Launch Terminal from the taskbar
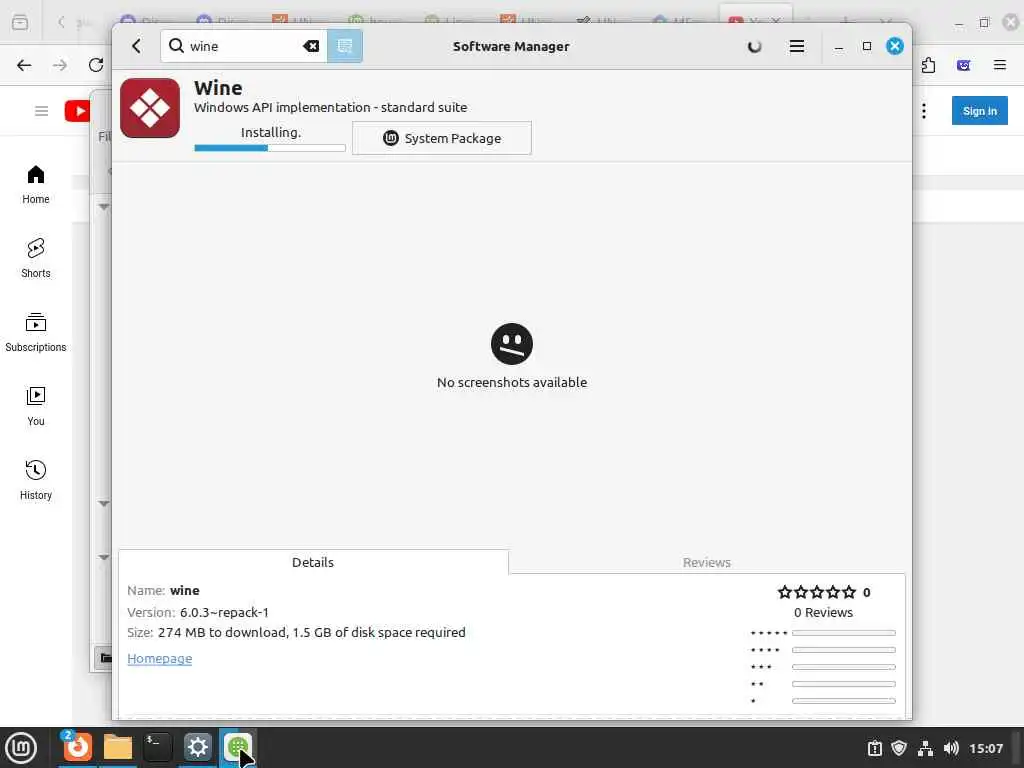Image resolution: width=1024 pixels, height=768 pixels. coord(157,747)
